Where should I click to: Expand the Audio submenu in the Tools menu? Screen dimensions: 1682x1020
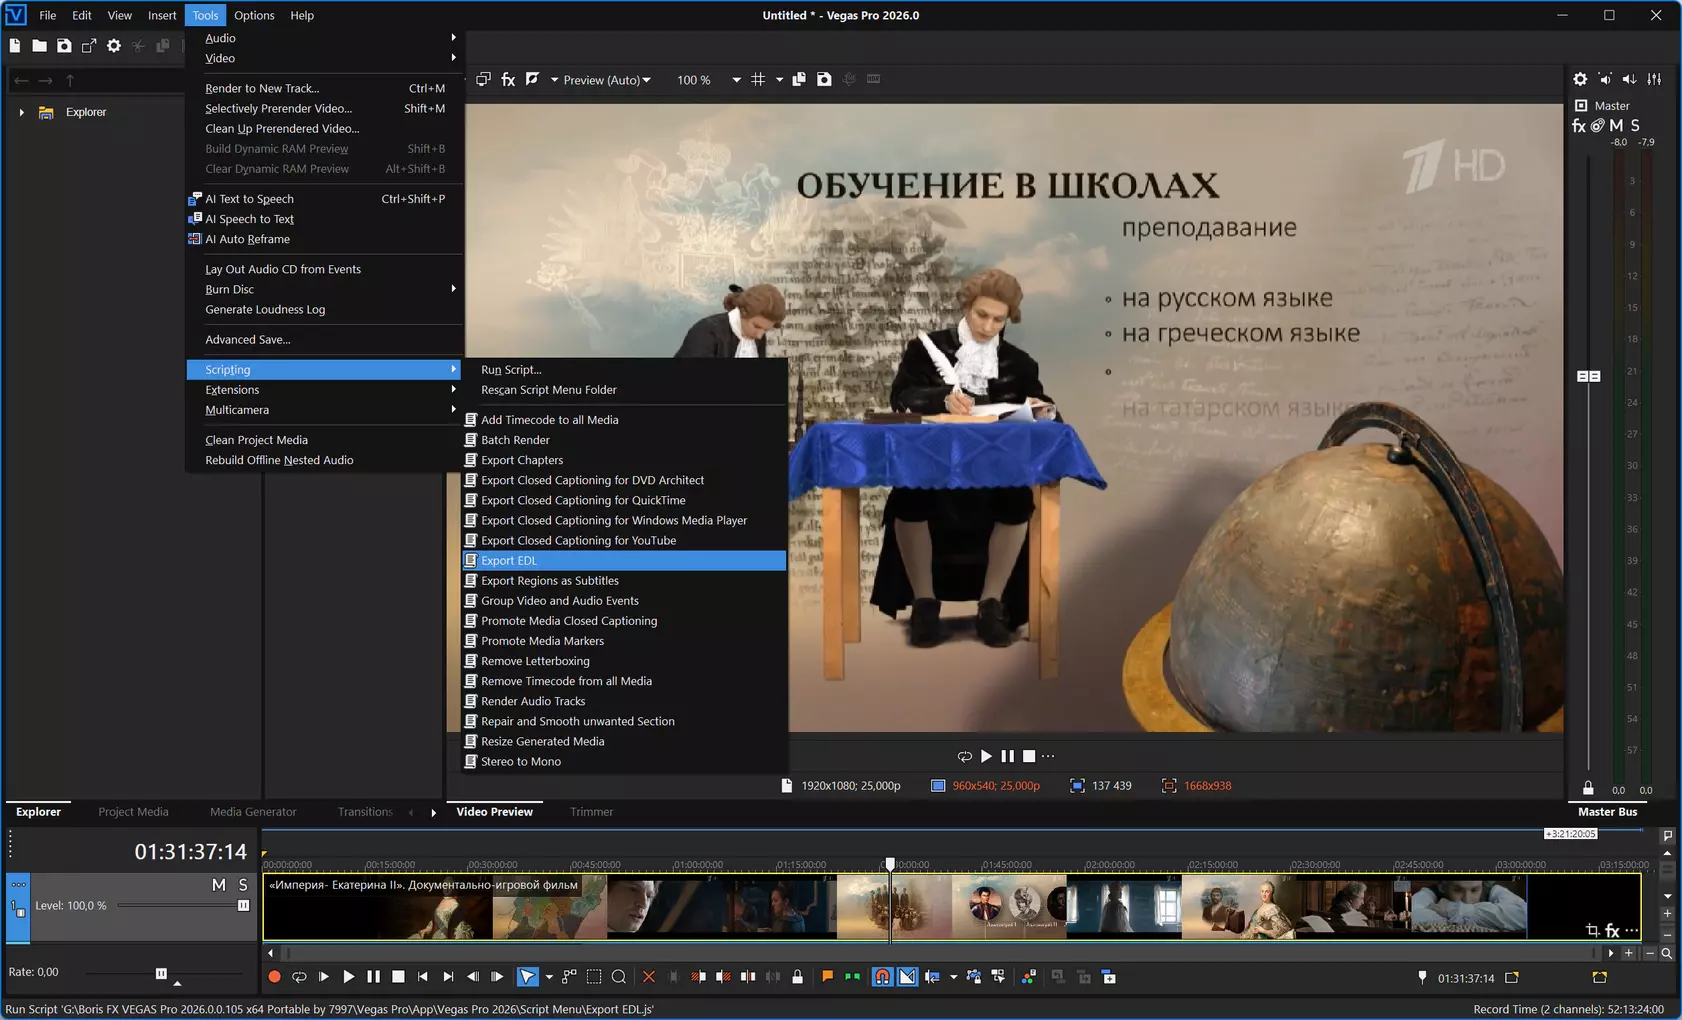coord(324,38)
